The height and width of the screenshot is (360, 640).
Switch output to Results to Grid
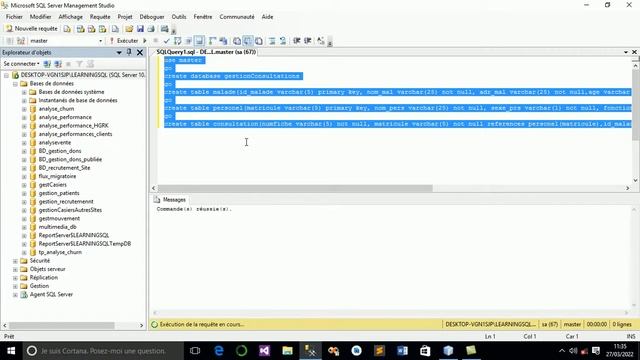pyautogui.click(x=248, y=41)
